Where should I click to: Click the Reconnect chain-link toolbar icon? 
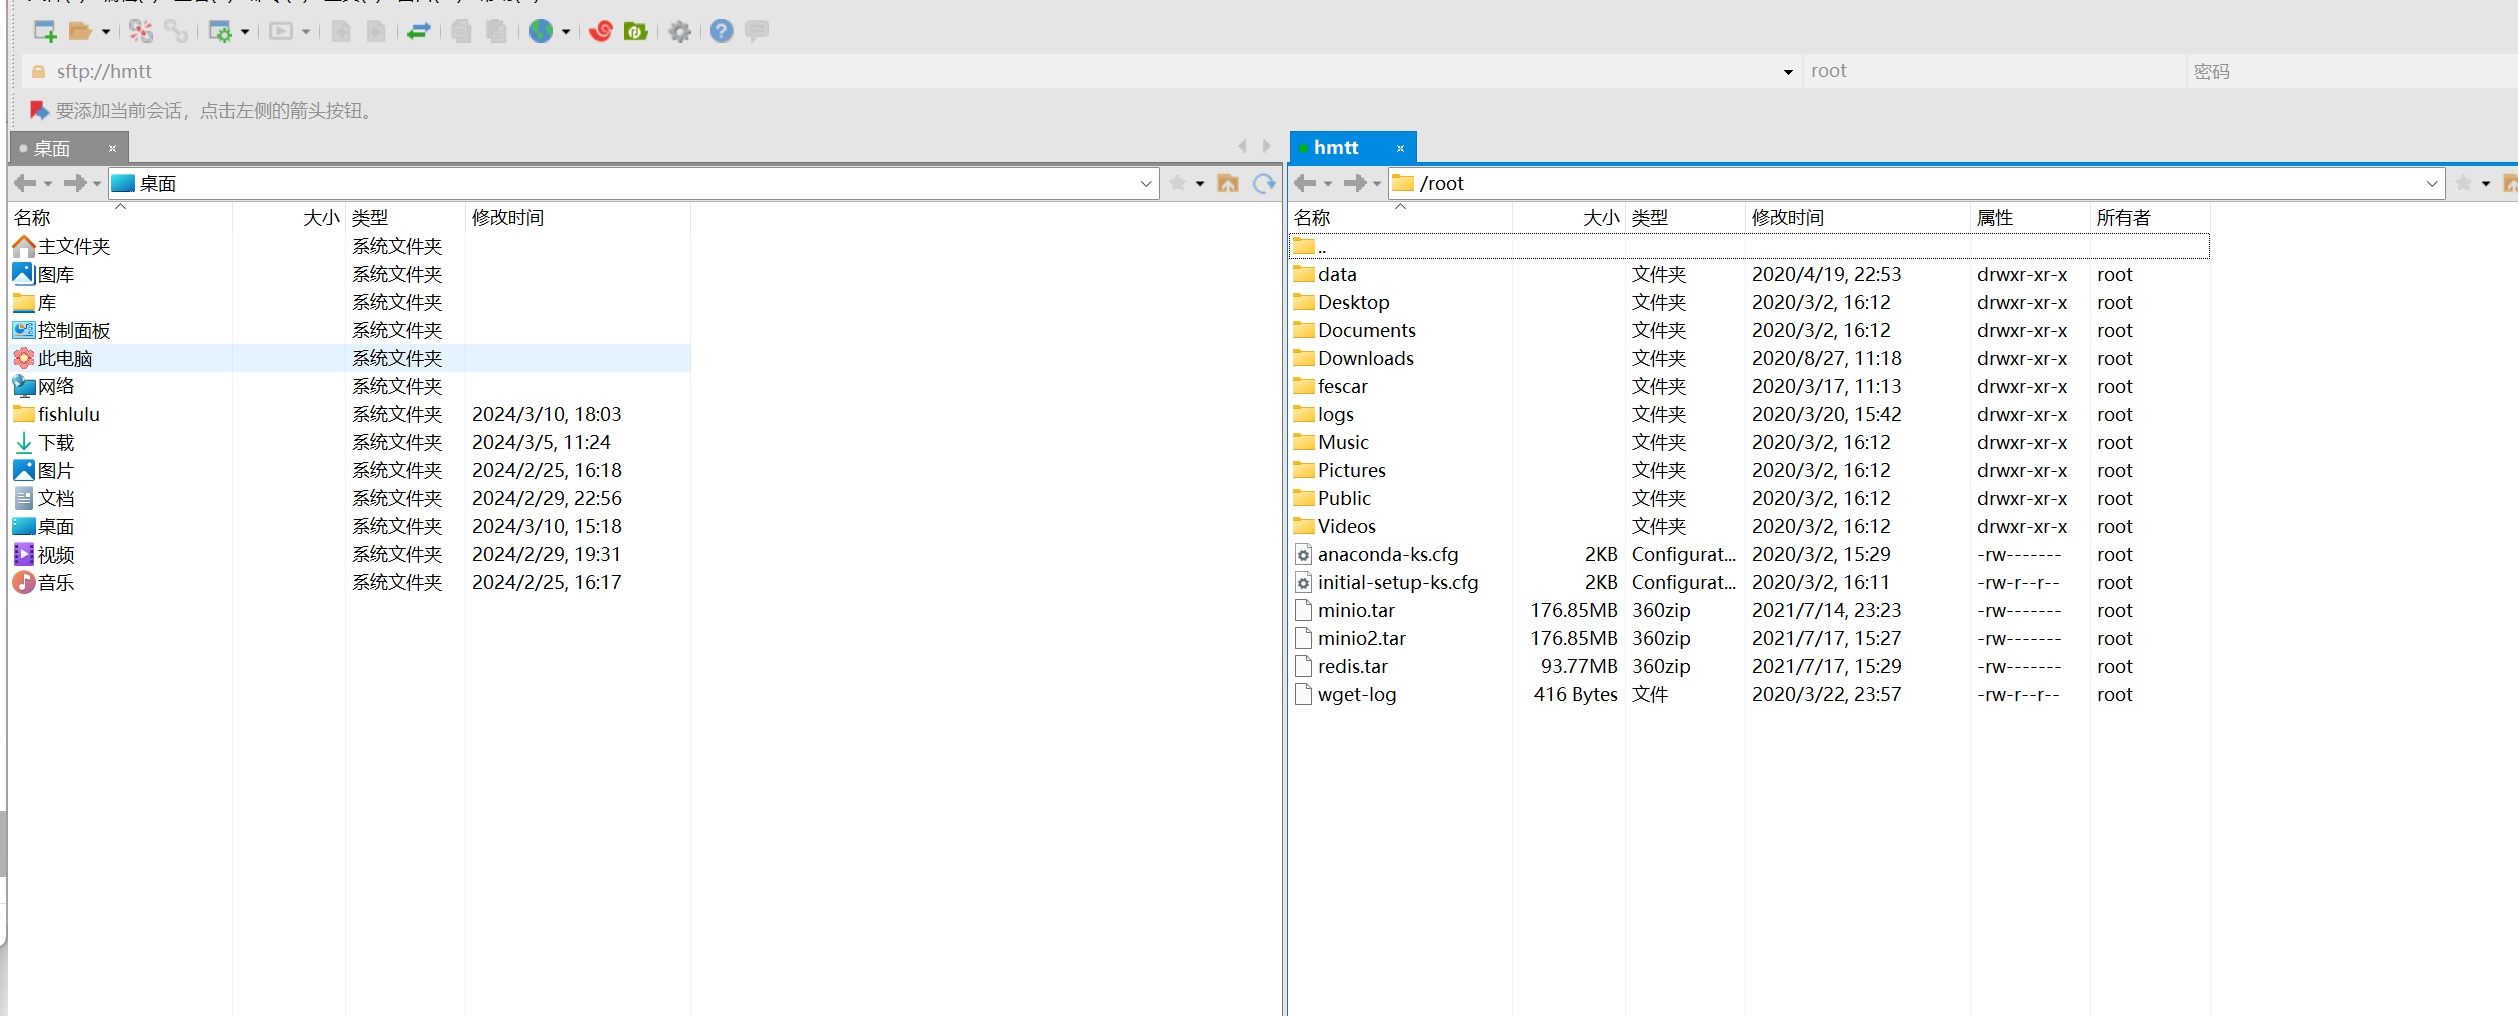(x=176, y=31)
